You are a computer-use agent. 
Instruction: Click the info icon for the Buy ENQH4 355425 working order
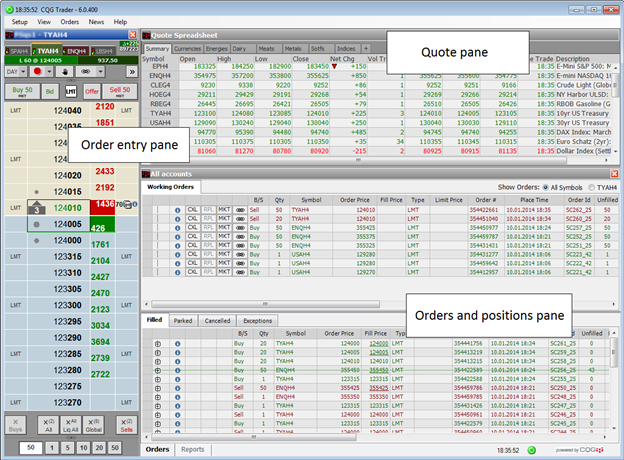click(x=177, y=228)
